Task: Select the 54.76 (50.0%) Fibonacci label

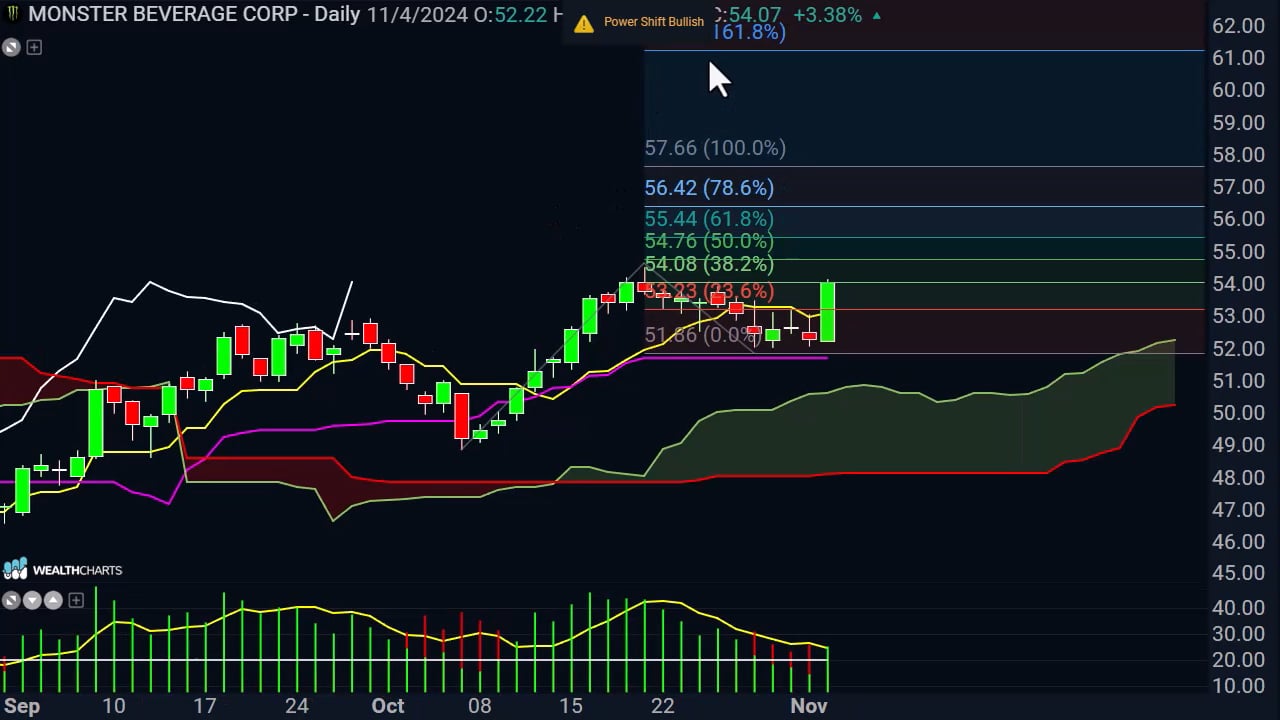Action: tap(709, 241)
